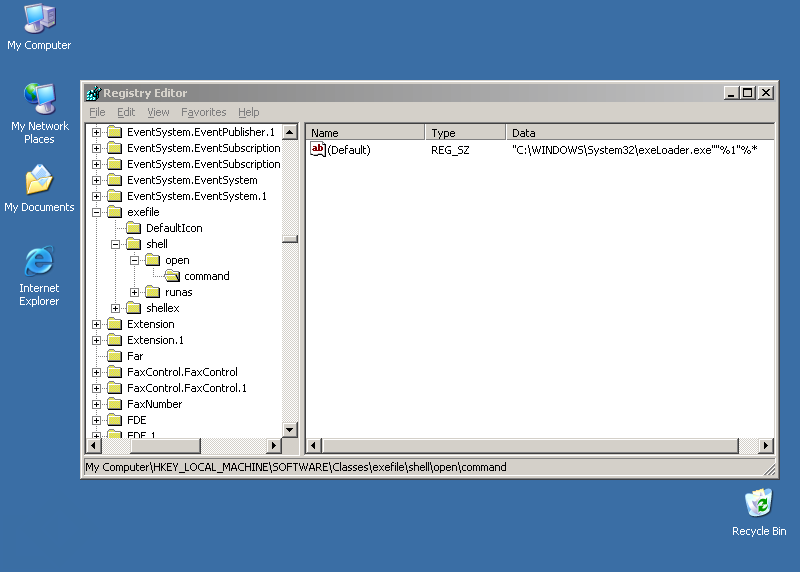Screen dimensions: 800x572
Task: Select the (Default) value name
Action: pyautogui.click(x=349, y=150)
